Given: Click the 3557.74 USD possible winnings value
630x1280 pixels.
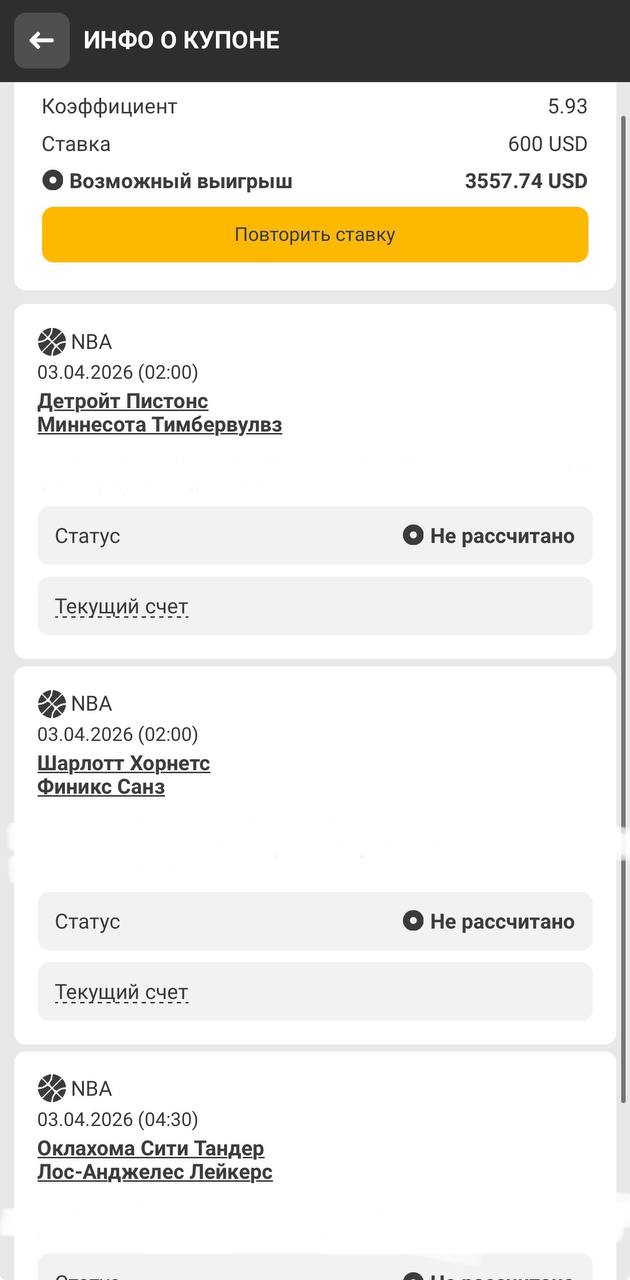Looking at the screenshot, I should tap(526, 181).
